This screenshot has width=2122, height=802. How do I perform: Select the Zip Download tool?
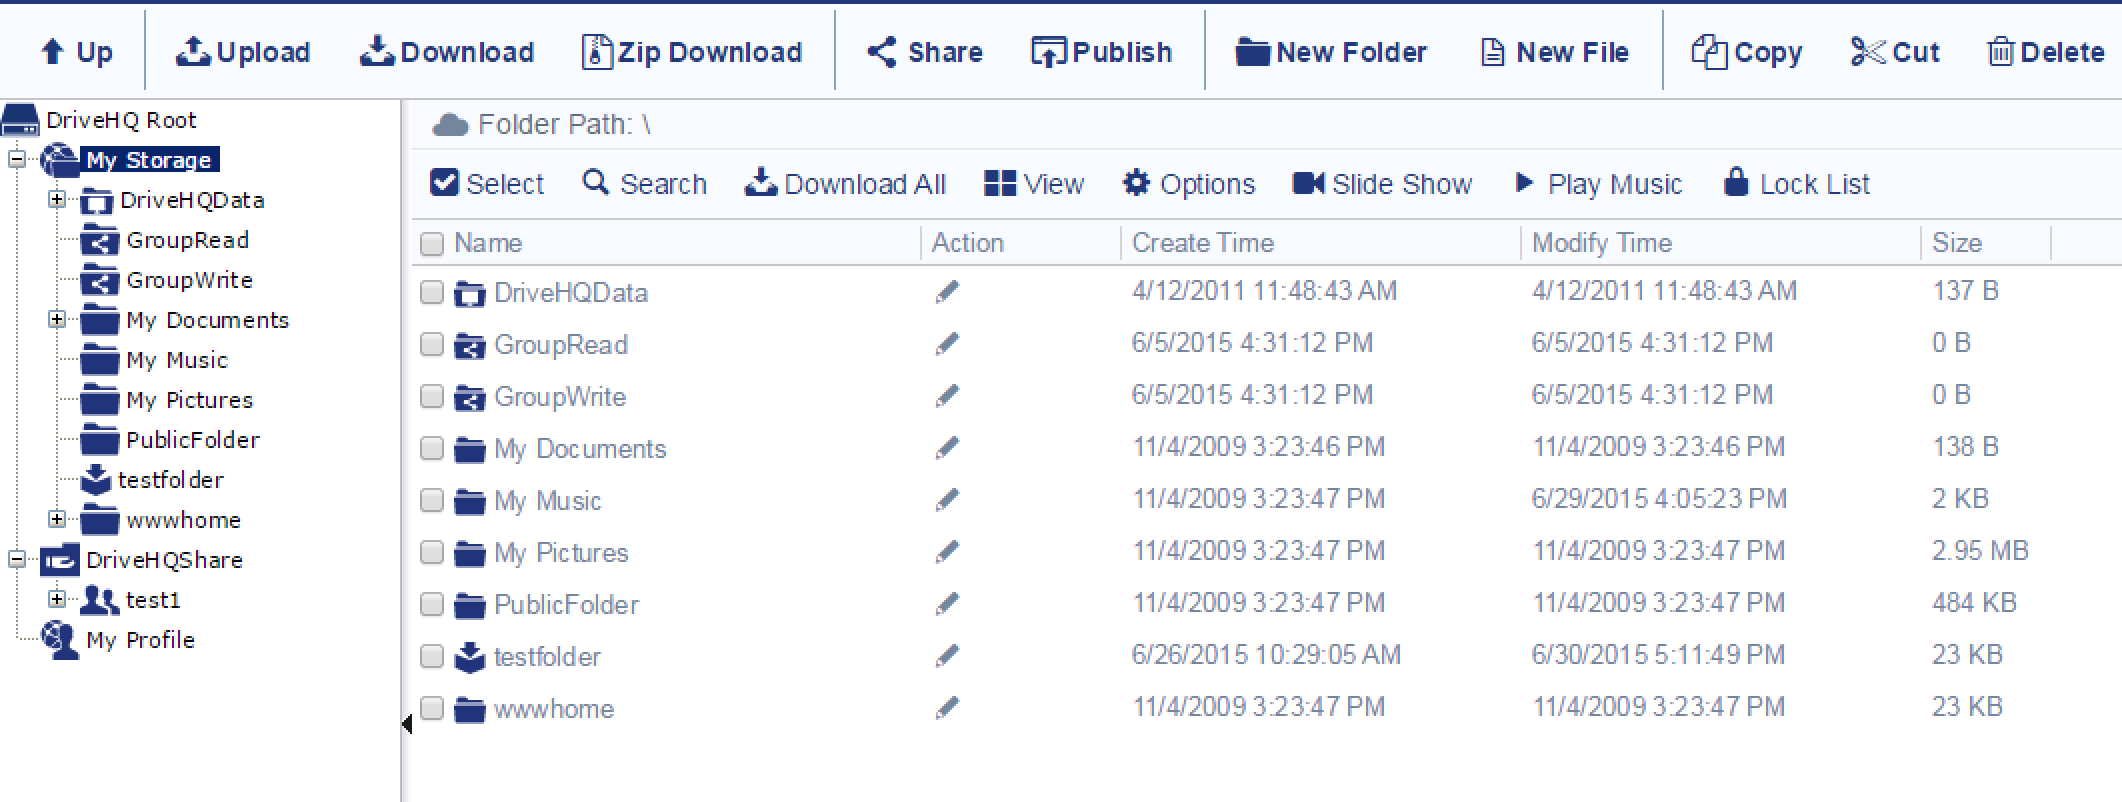(694, 51)
